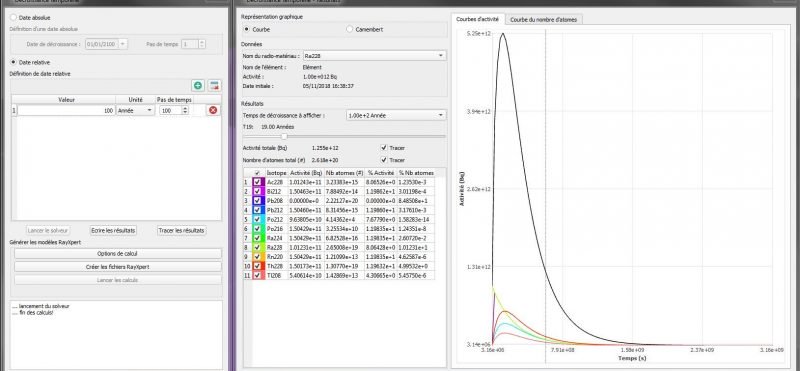The width and height of the screenshot is (800, 371).
Task: Select the Date absolue radio button
Action: [14, 18]
